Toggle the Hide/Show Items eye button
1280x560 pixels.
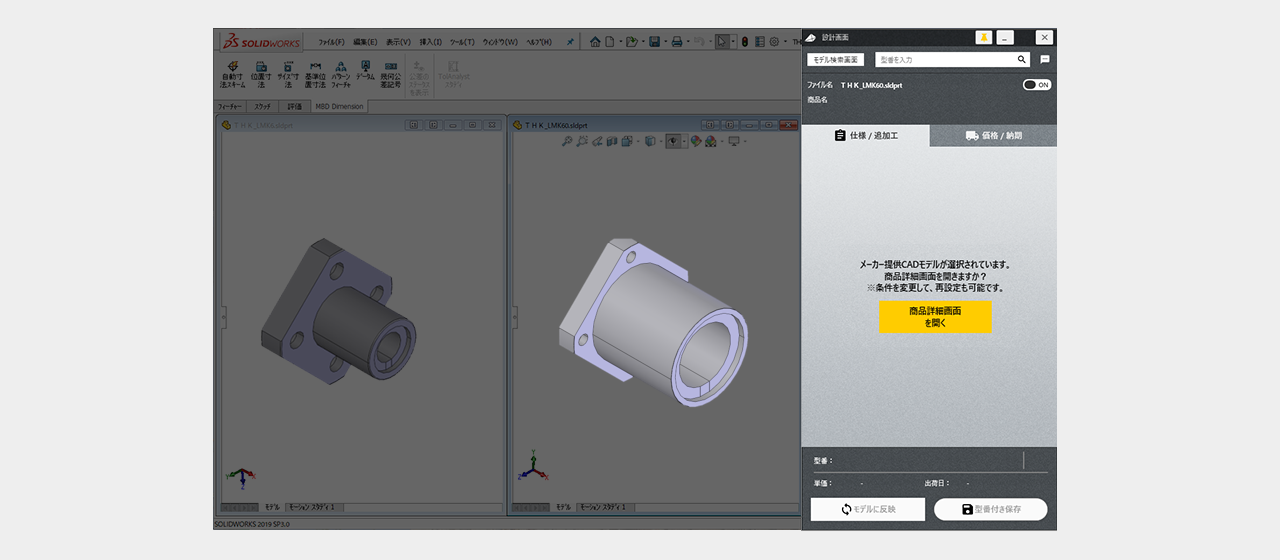[x=673, y=142]
